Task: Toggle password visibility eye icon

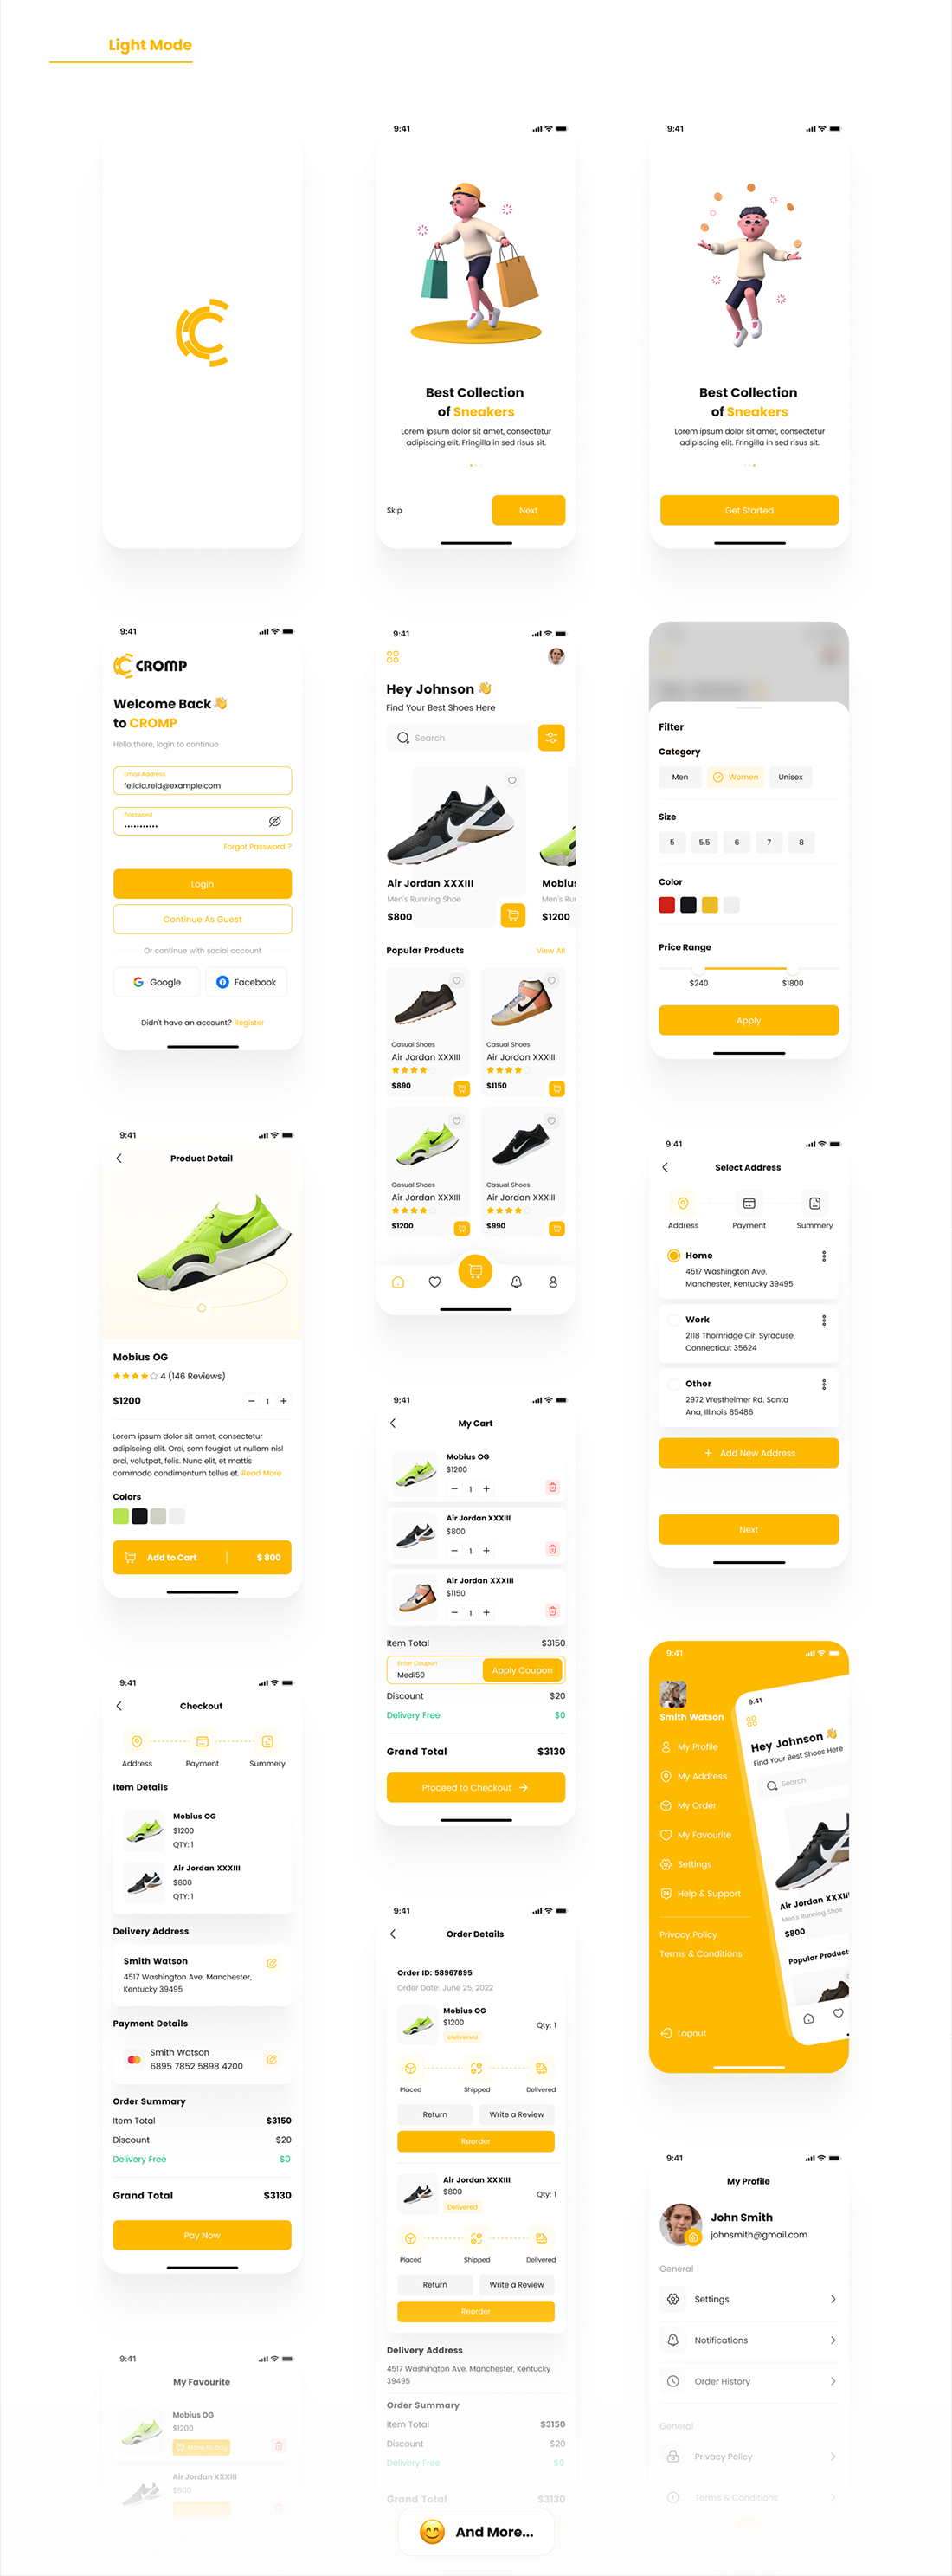Action: (274, 821)
